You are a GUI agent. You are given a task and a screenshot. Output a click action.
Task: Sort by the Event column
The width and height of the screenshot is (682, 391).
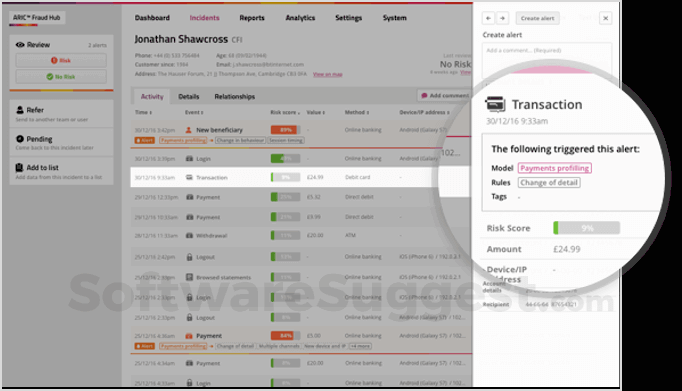(x=194, y=112)
